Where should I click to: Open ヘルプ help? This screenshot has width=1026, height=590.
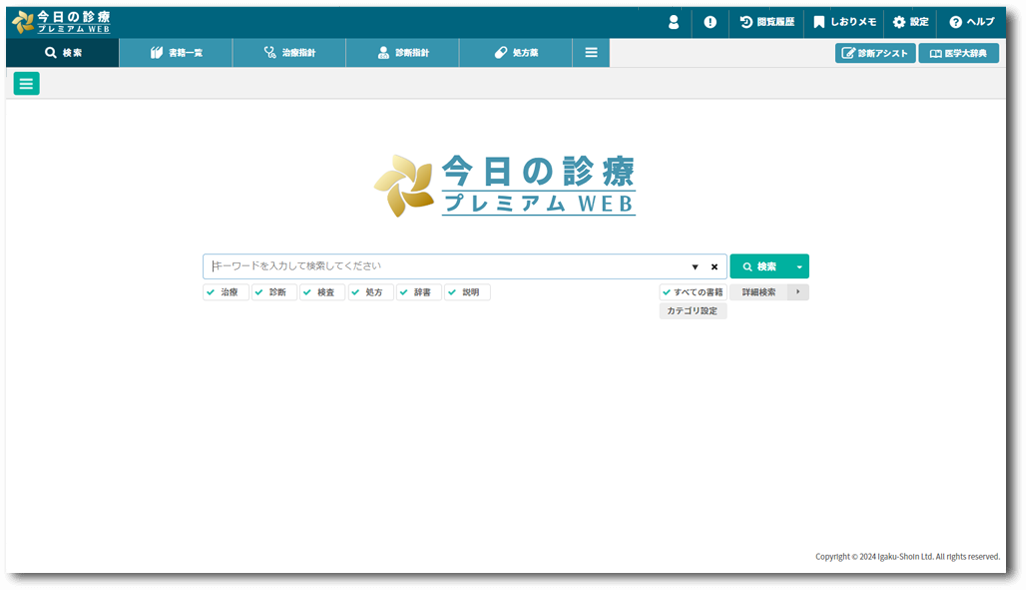972,22
